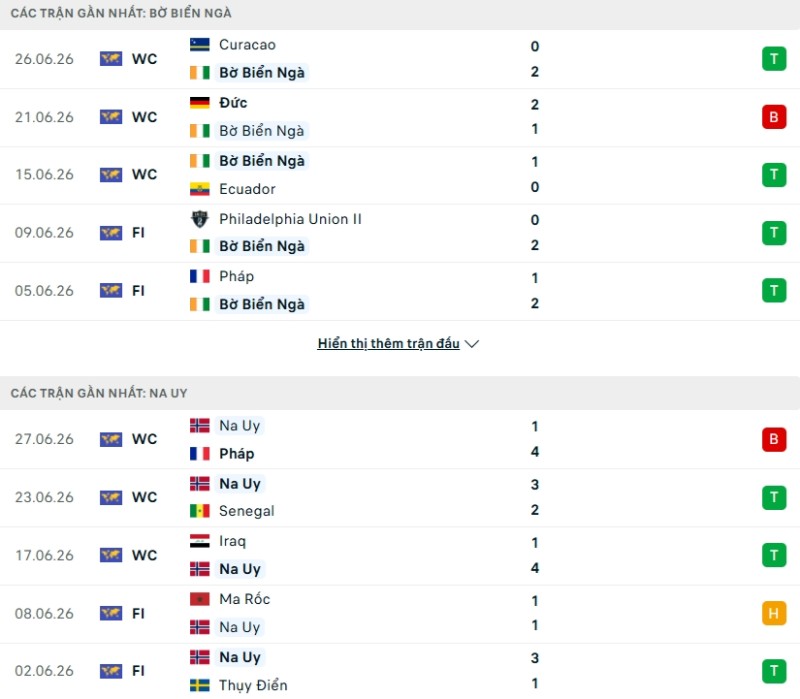Image resolution: width=800 pixels, height=699 pixels.
Task: Click the Hiển thị thêm trận đấu link
Action: tap(388, 343)
